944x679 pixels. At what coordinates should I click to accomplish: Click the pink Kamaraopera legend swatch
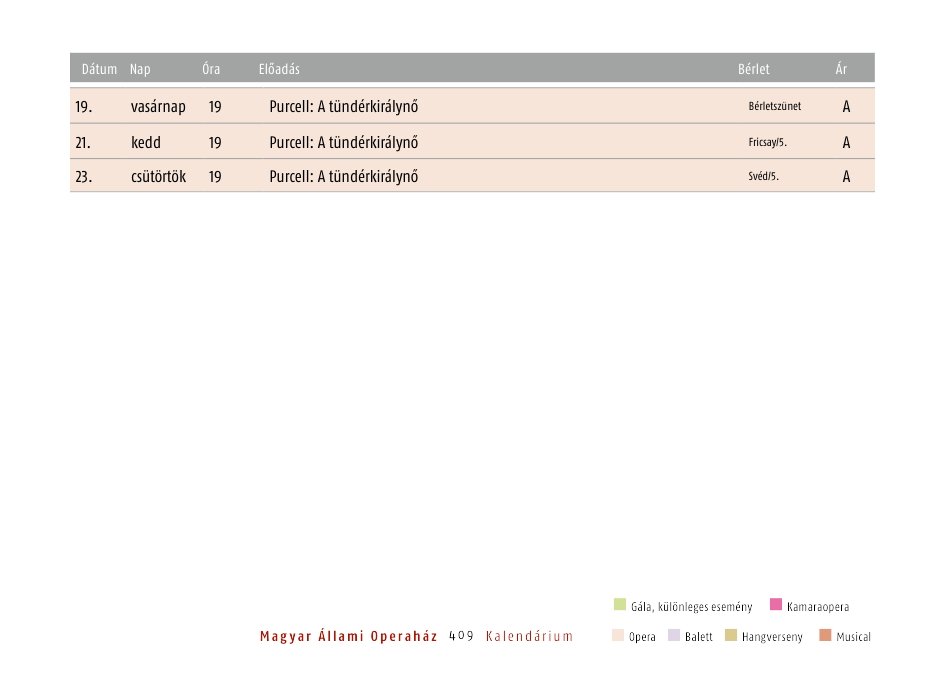pyautogui.click(x=776, y=604)
